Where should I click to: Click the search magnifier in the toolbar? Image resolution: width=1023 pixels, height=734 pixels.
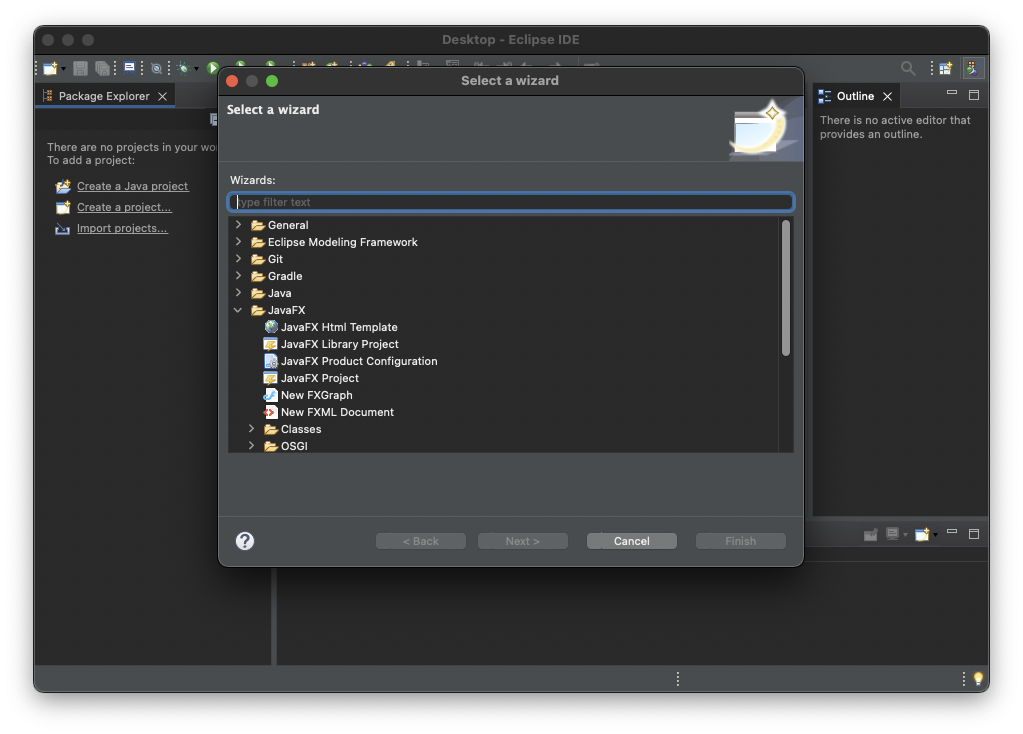click(908, 68)
